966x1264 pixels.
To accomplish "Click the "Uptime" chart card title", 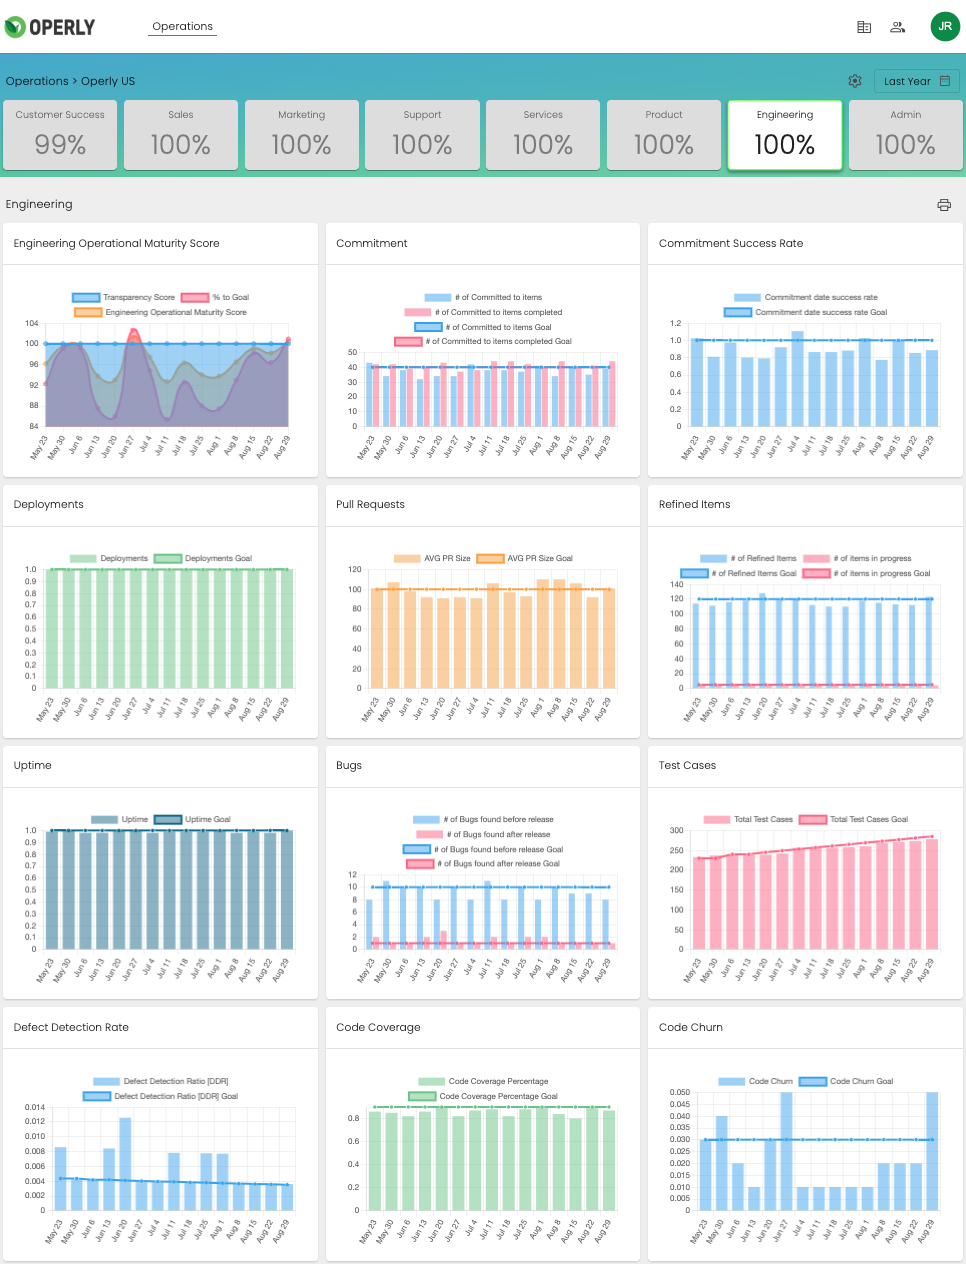I will pos(33,765).
